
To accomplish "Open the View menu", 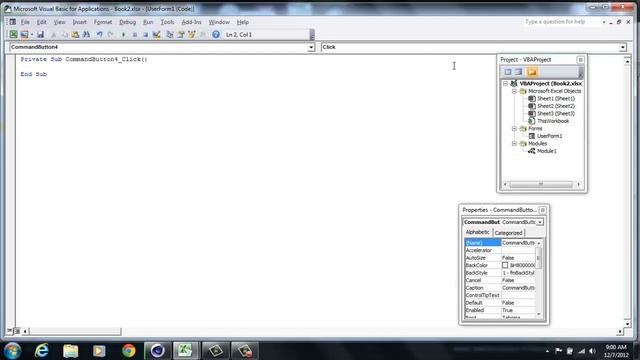I will tap(60, 22).
